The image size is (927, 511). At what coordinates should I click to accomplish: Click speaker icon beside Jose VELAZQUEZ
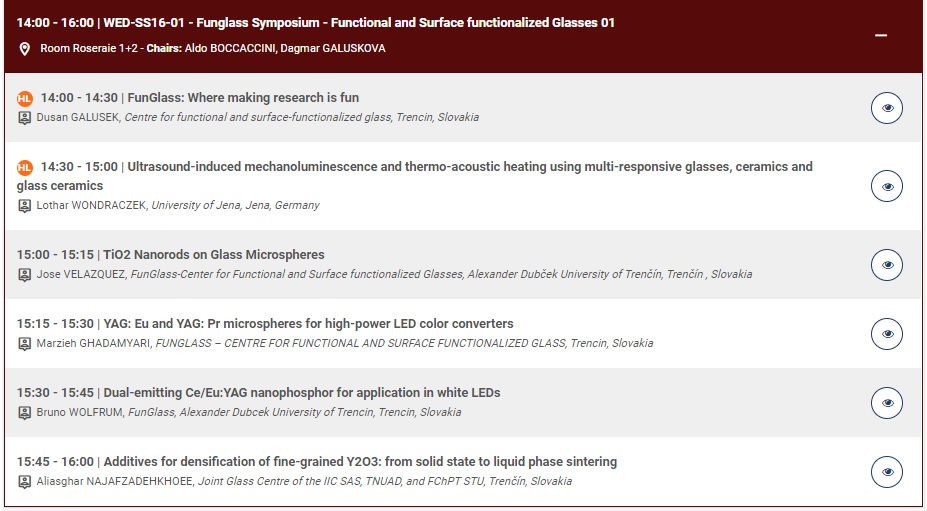tap(24, 274)
